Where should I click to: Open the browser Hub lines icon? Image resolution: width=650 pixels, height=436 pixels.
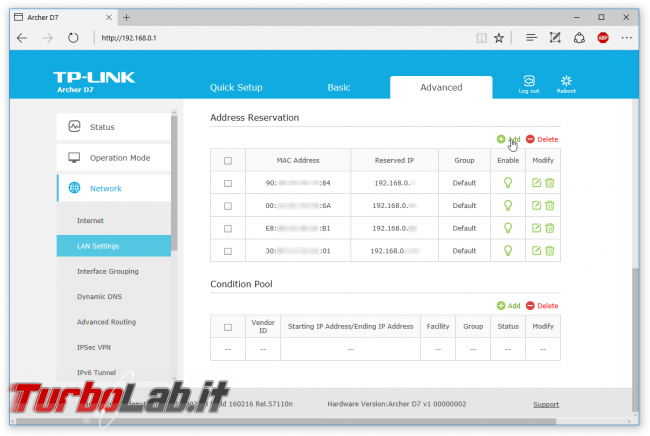click(x=531, y=38)
